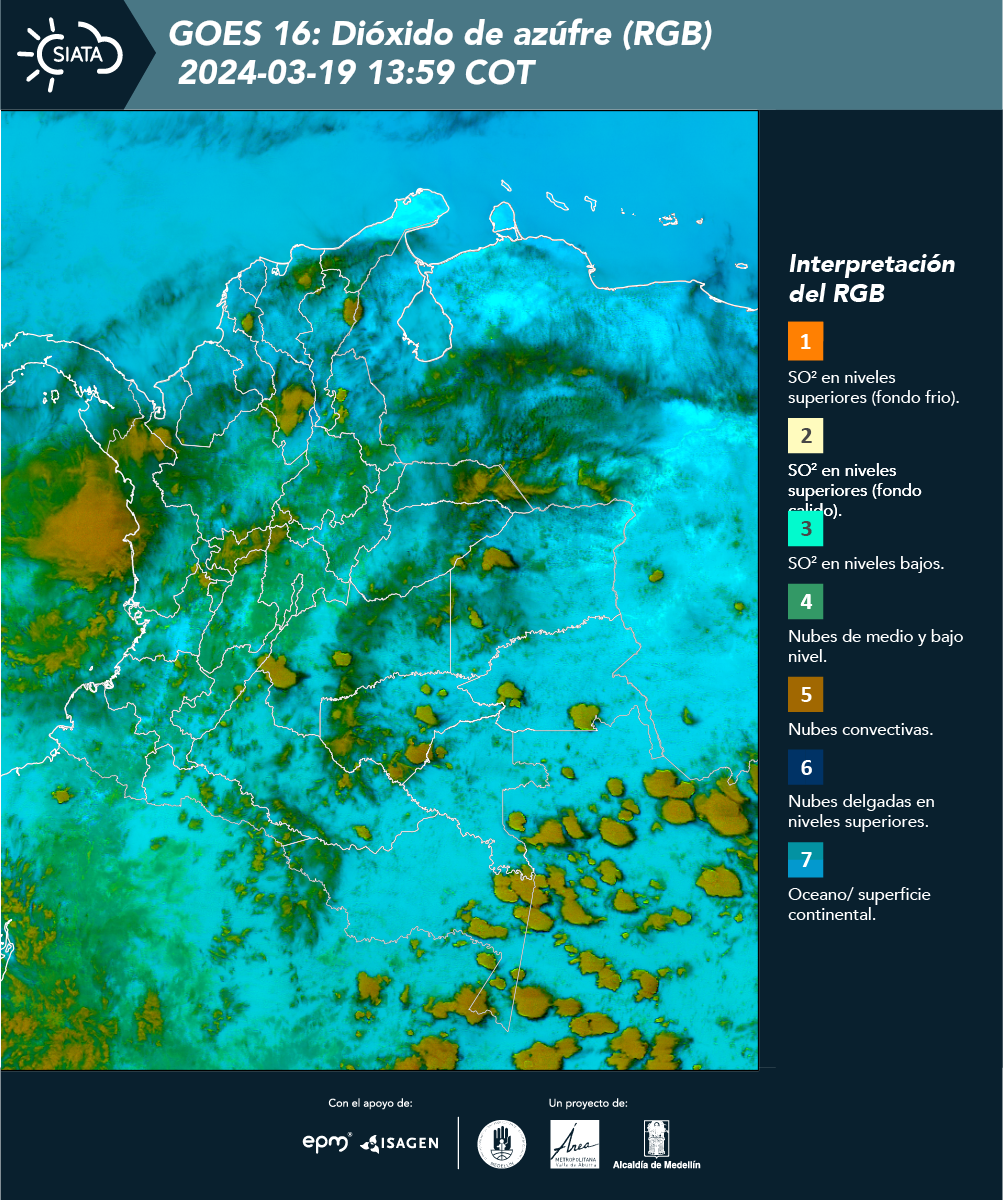Click the SIATA logo in the header
The image size is (1003, 1200).
pos(71,54)
